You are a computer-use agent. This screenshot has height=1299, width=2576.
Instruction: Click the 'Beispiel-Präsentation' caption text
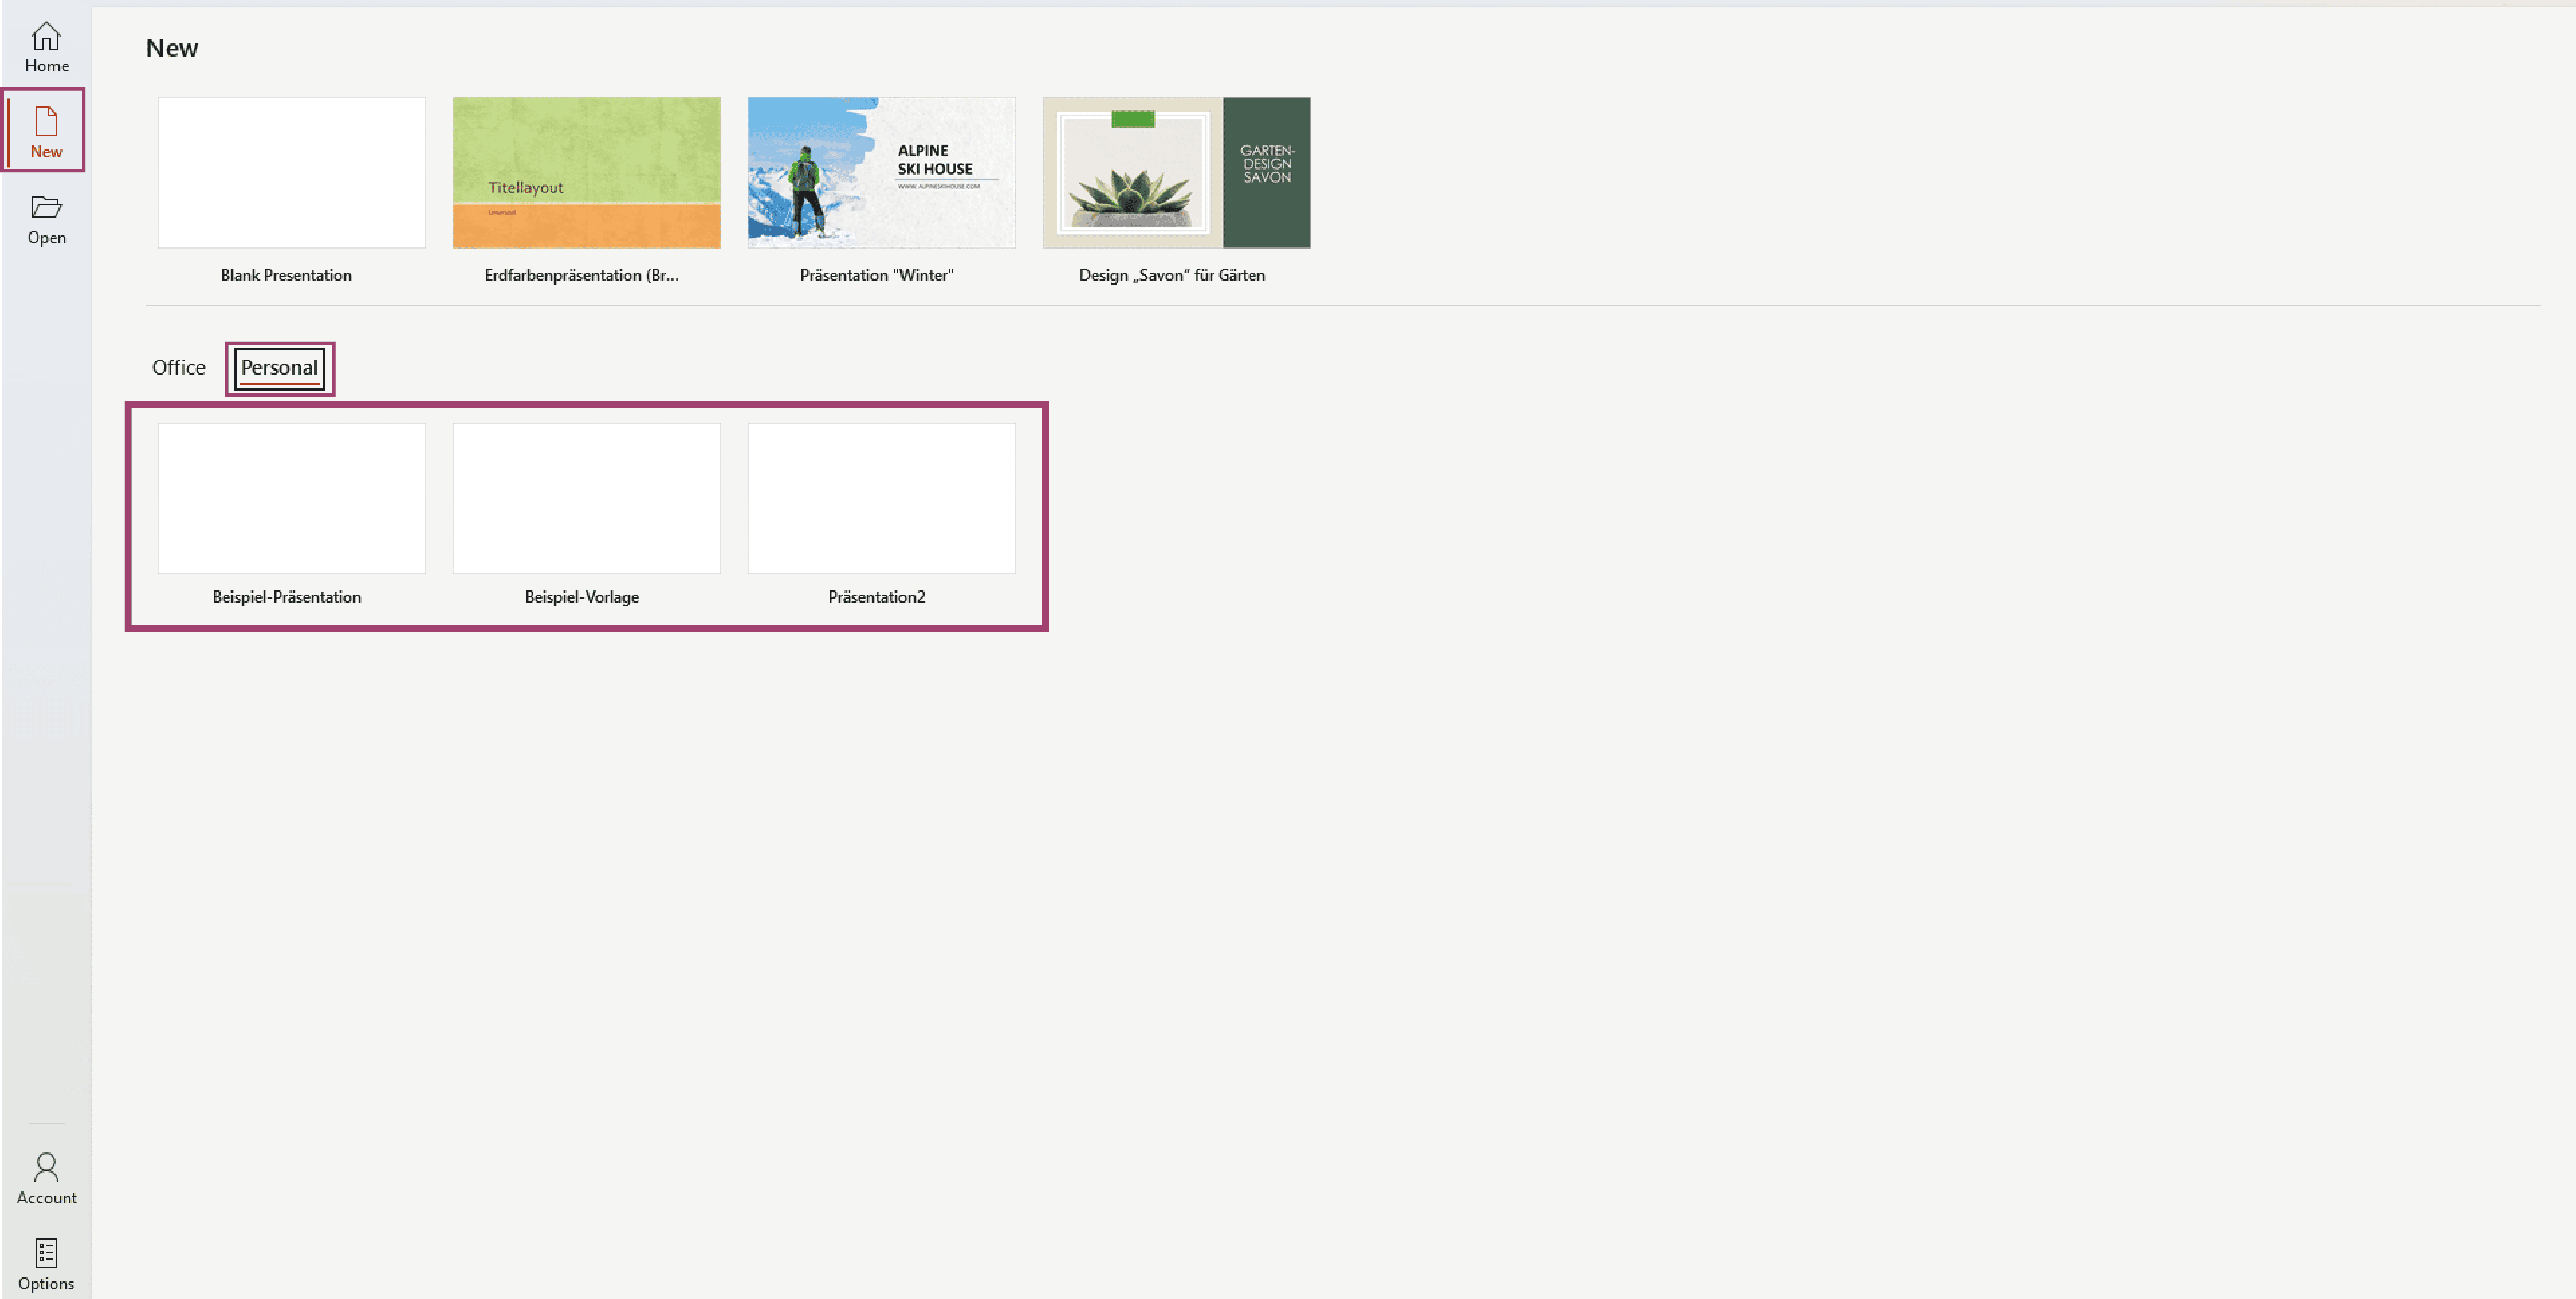click(287, 597)
